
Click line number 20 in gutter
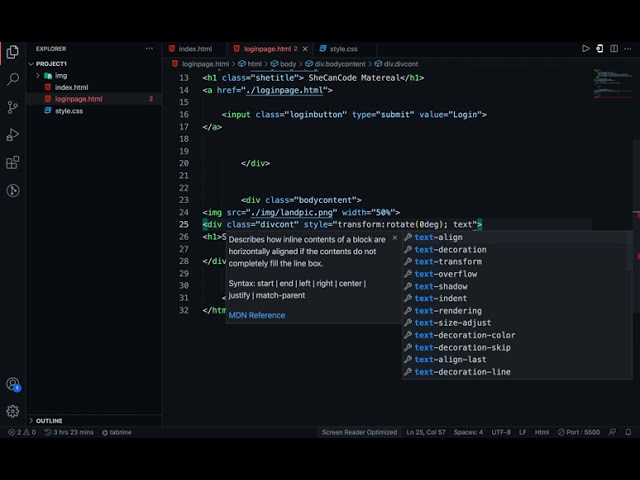pyautogui.click(x=184, y=163)
